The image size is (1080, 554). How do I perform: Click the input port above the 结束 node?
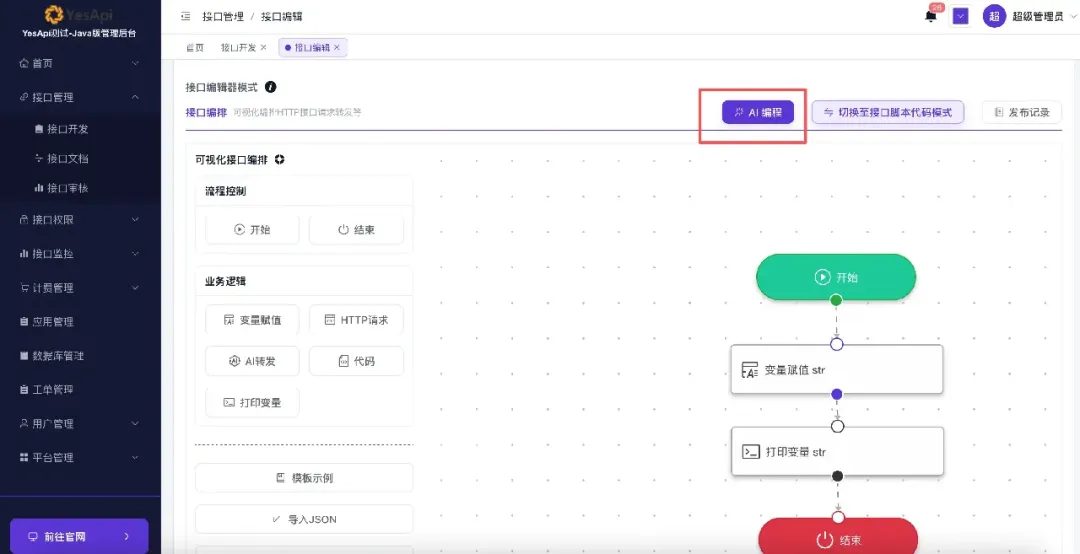pyautogui.click(x=838, y=517)
